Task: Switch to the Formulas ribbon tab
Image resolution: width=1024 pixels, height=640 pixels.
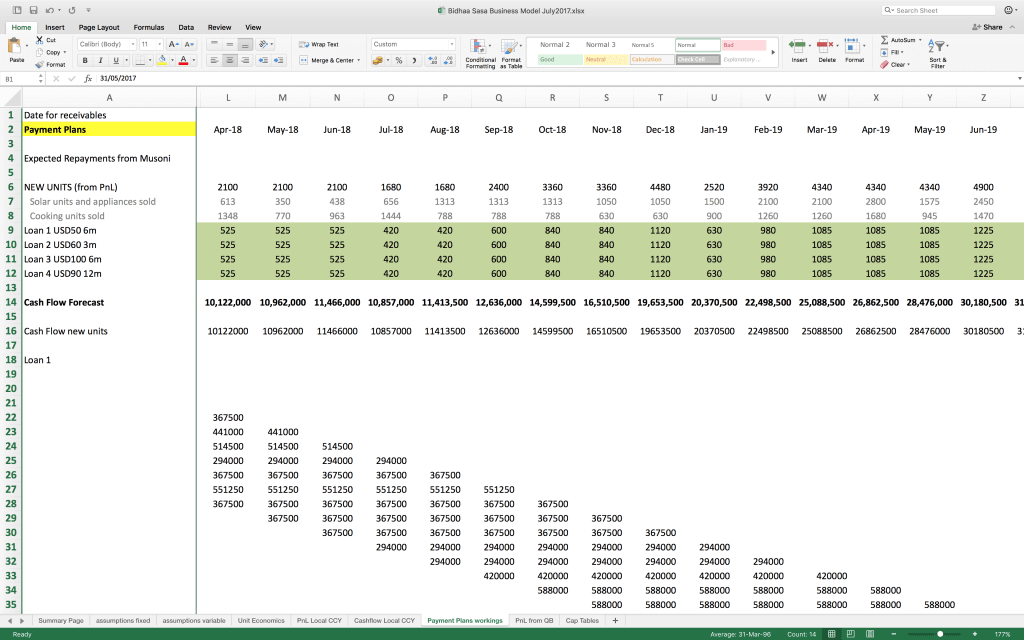Action: (149, 27)
